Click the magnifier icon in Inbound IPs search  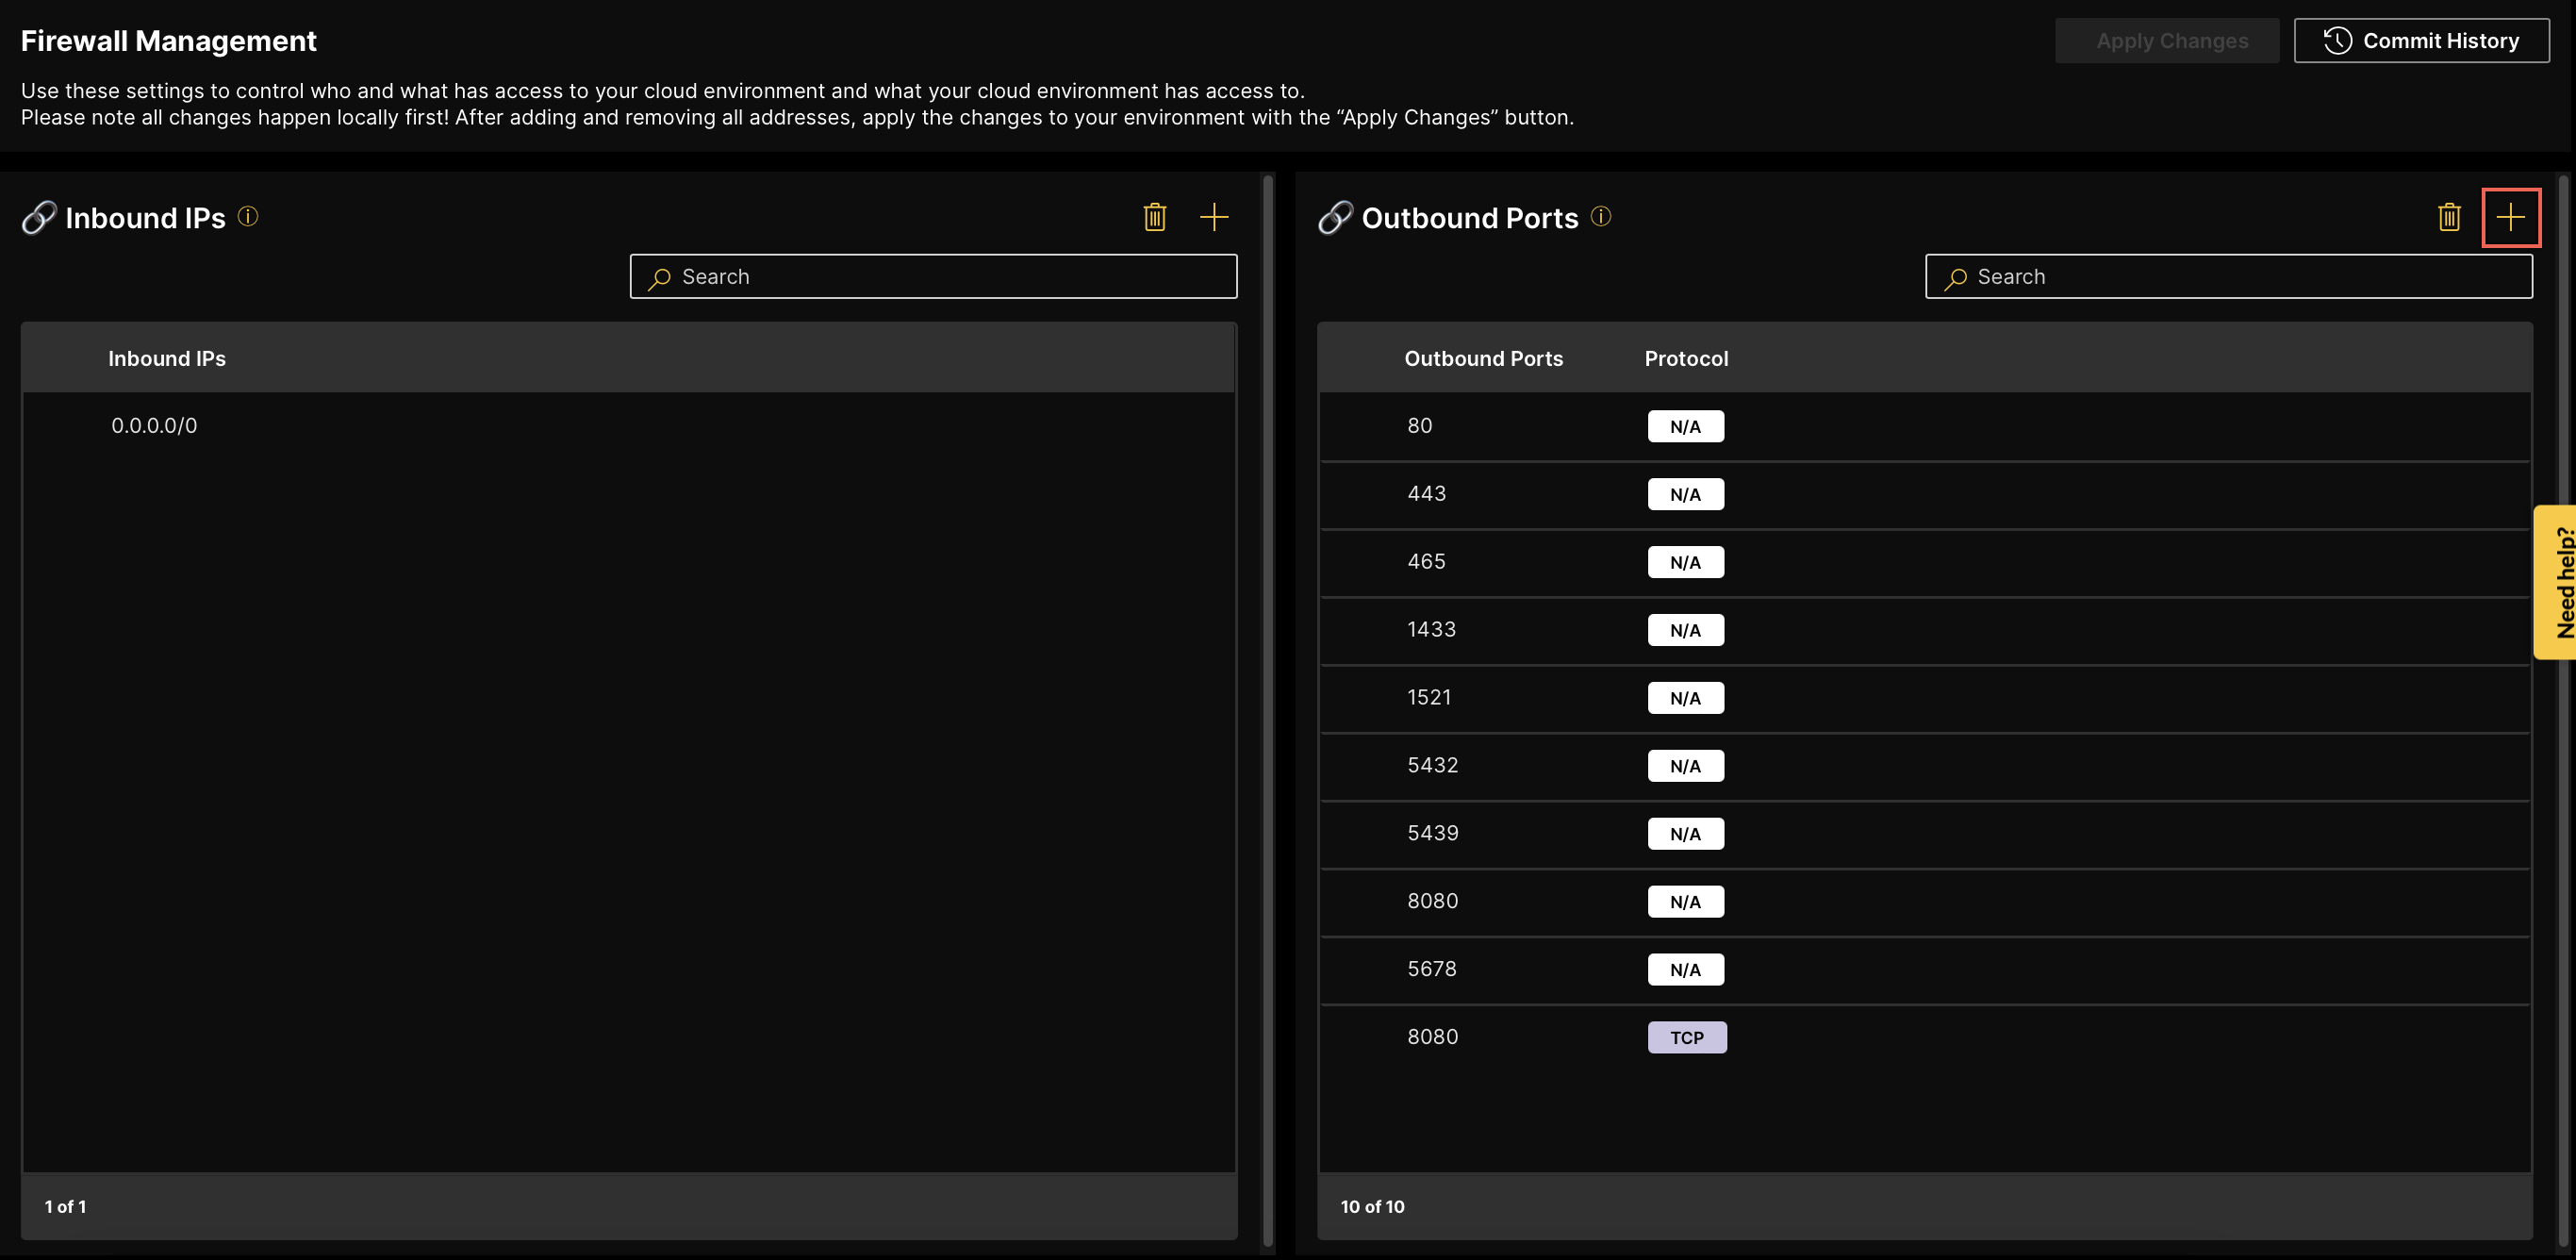coord(660,277)
